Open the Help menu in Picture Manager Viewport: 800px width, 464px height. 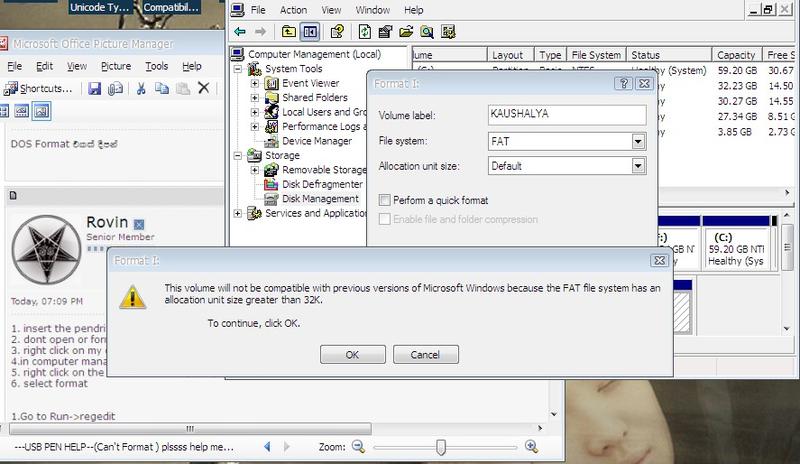(192, 66)
